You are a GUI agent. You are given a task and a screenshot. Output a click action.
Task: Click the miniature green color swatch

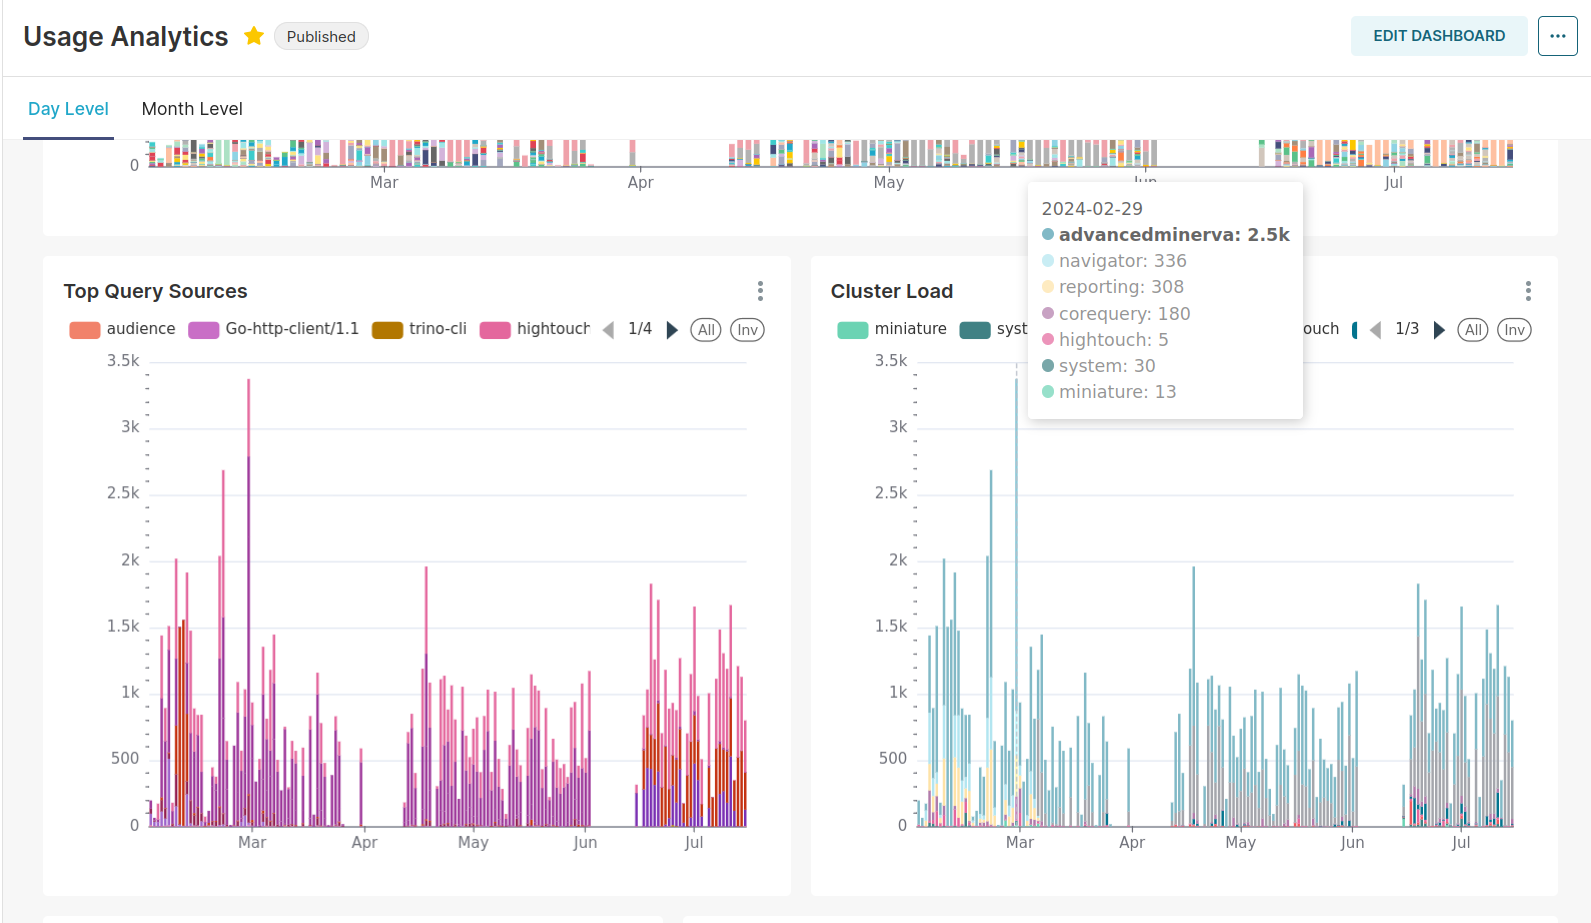853,330
